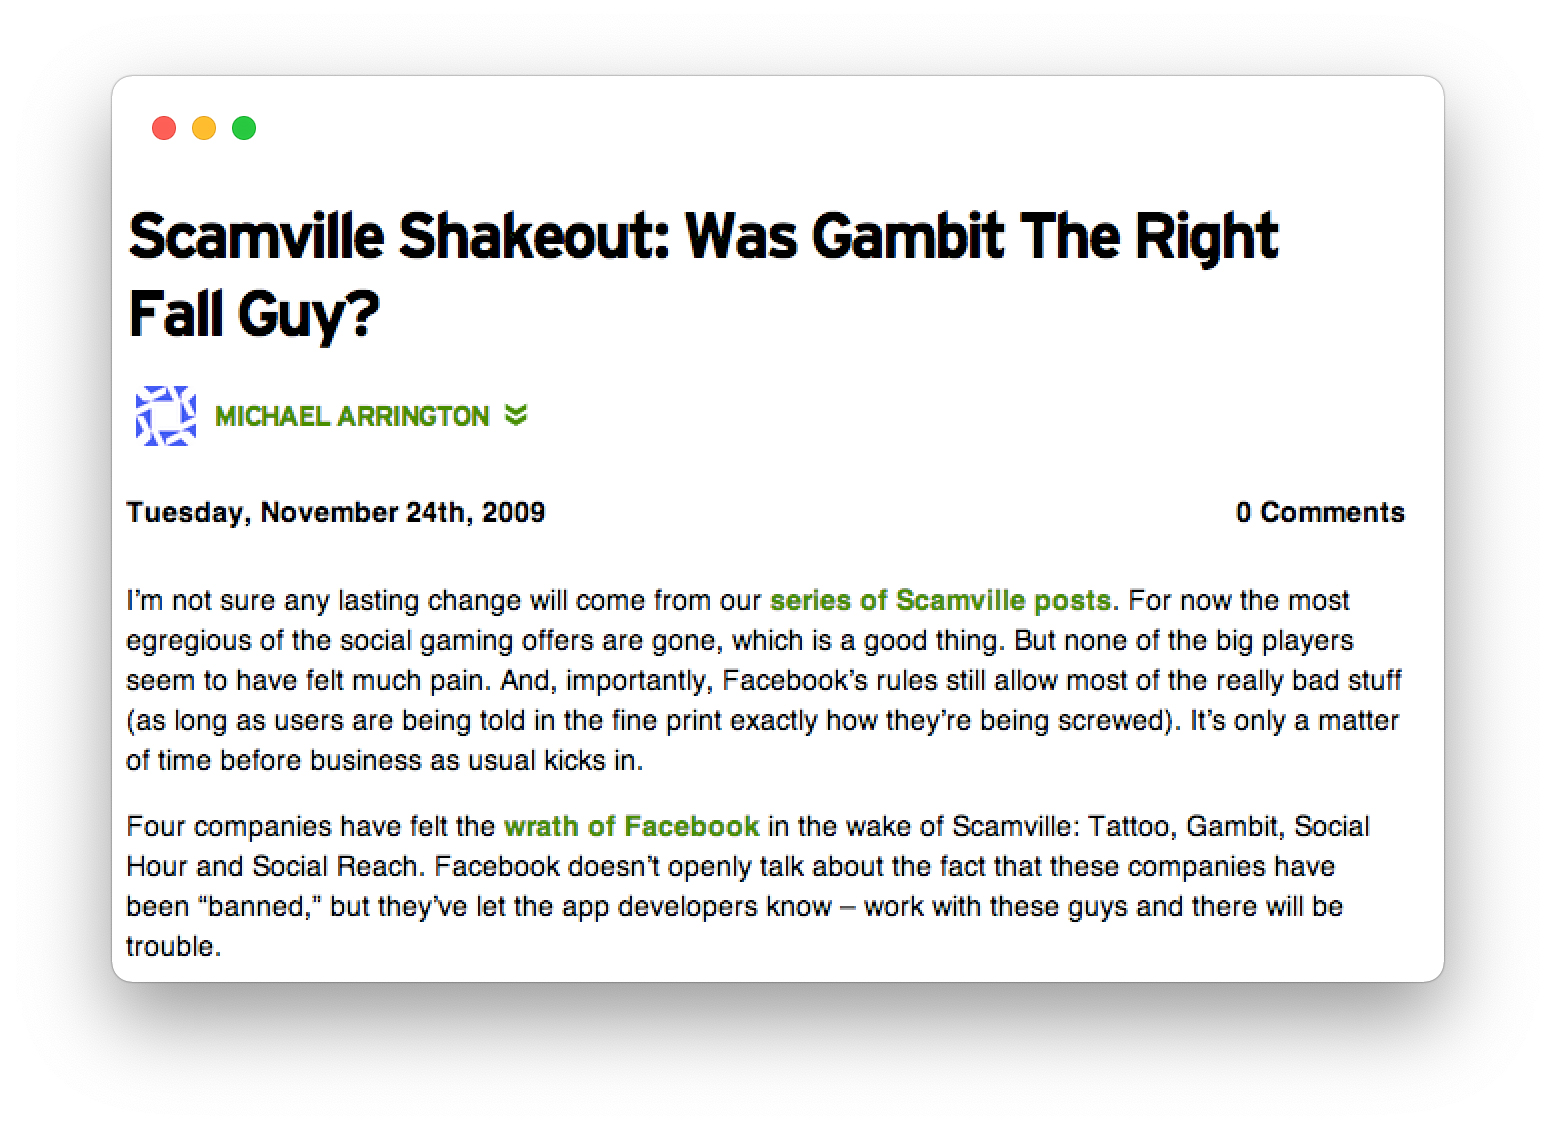The width and height of the screenshot is (1556, 1130).
Task: Expand the double chevron next to Michael Arrington
Action: point(516,415)
